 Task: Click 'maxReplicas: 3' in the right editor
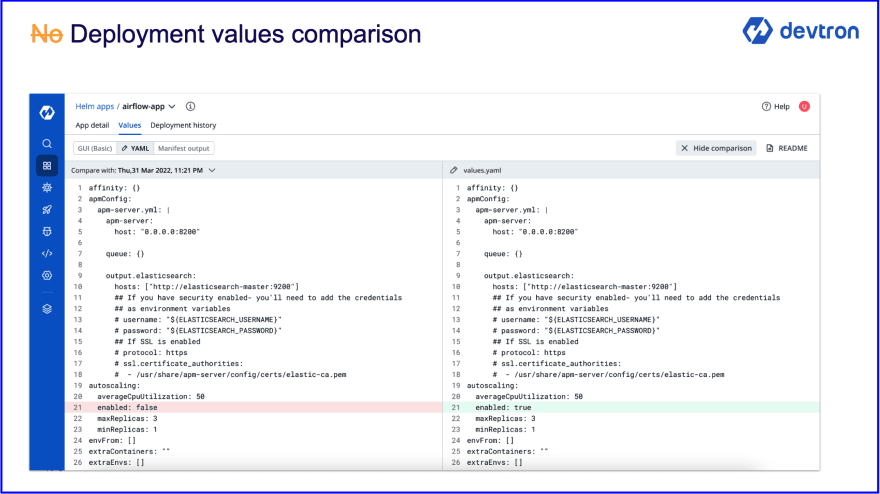pos(505,418)
